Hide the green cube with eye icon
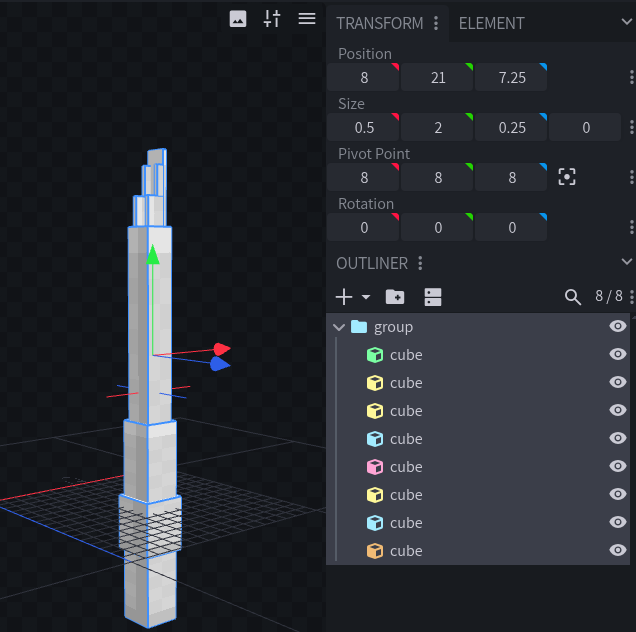The width and height of the screenshot is (636, 632). click(x=618, y=354)
